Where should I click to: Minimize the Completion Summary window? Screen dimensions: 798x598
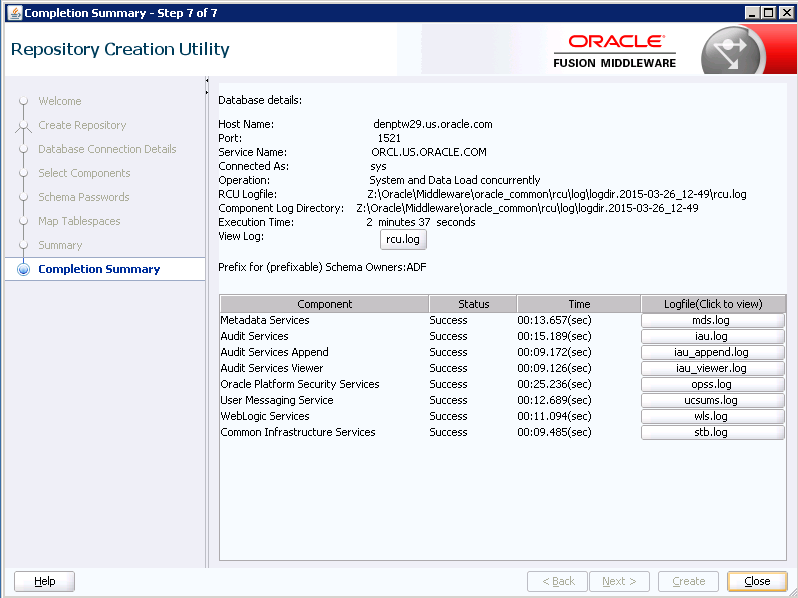(752, 13)
